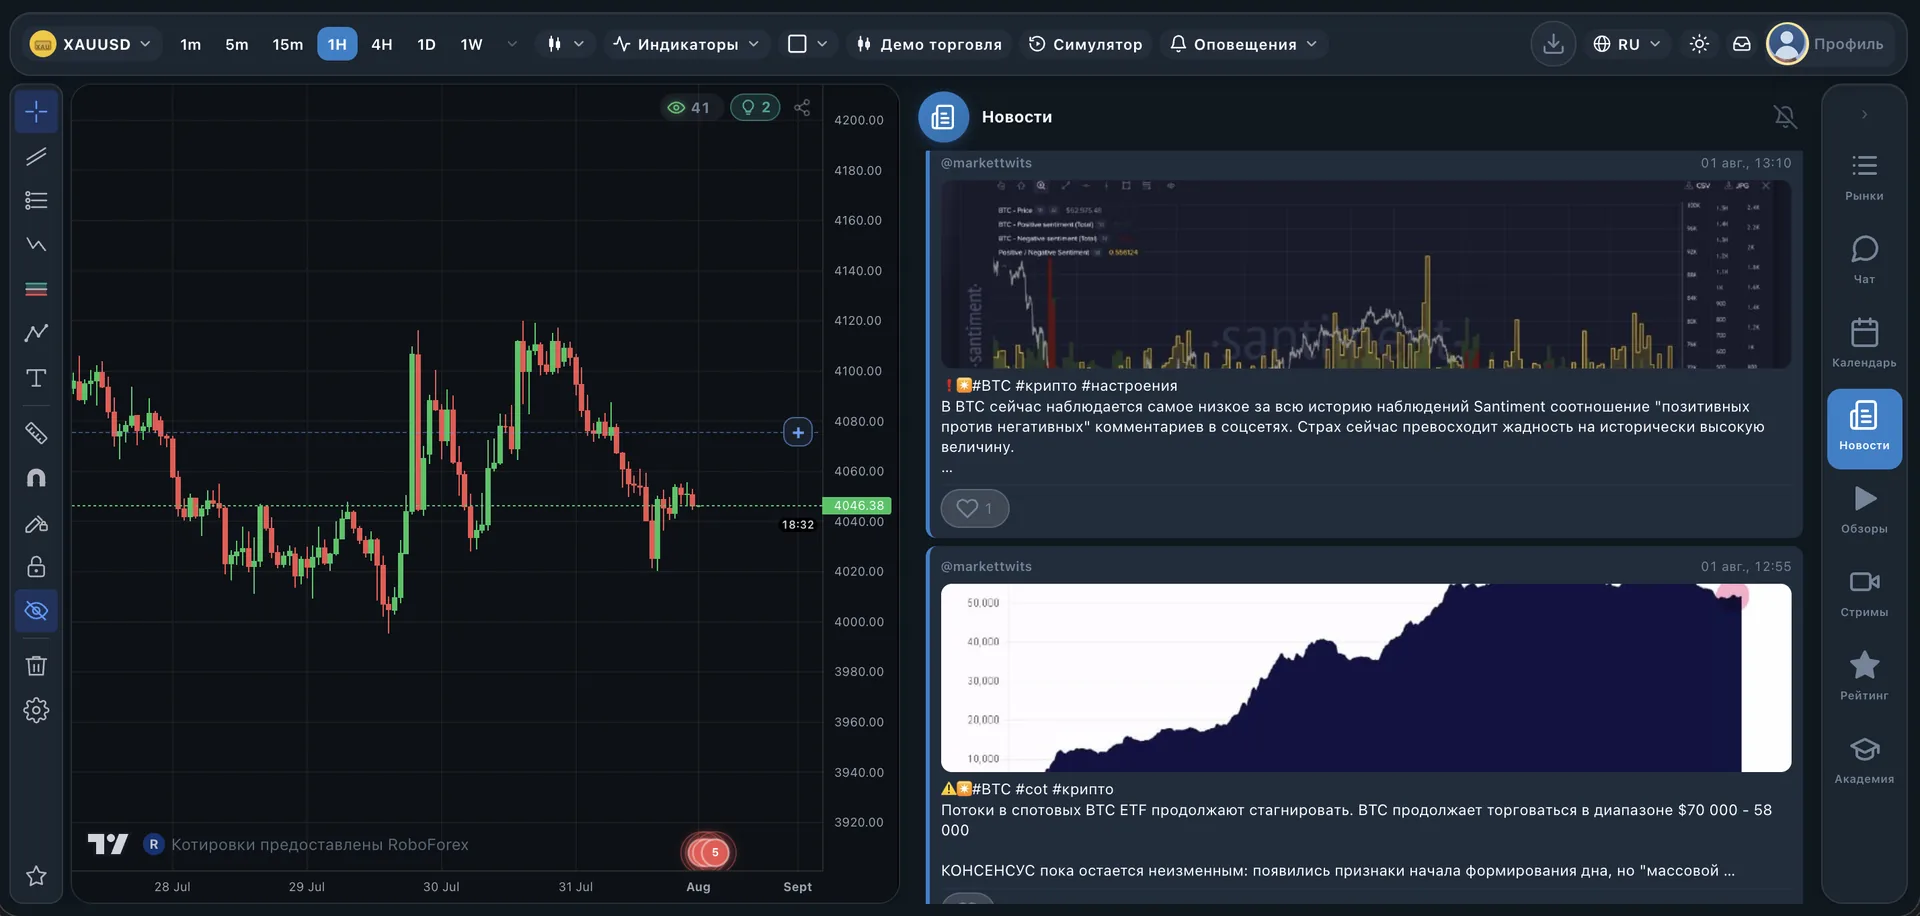This screenshot has width=1920, height=916.
Task: Switch to 15m timeframe
Action: [x=288, y=44]
